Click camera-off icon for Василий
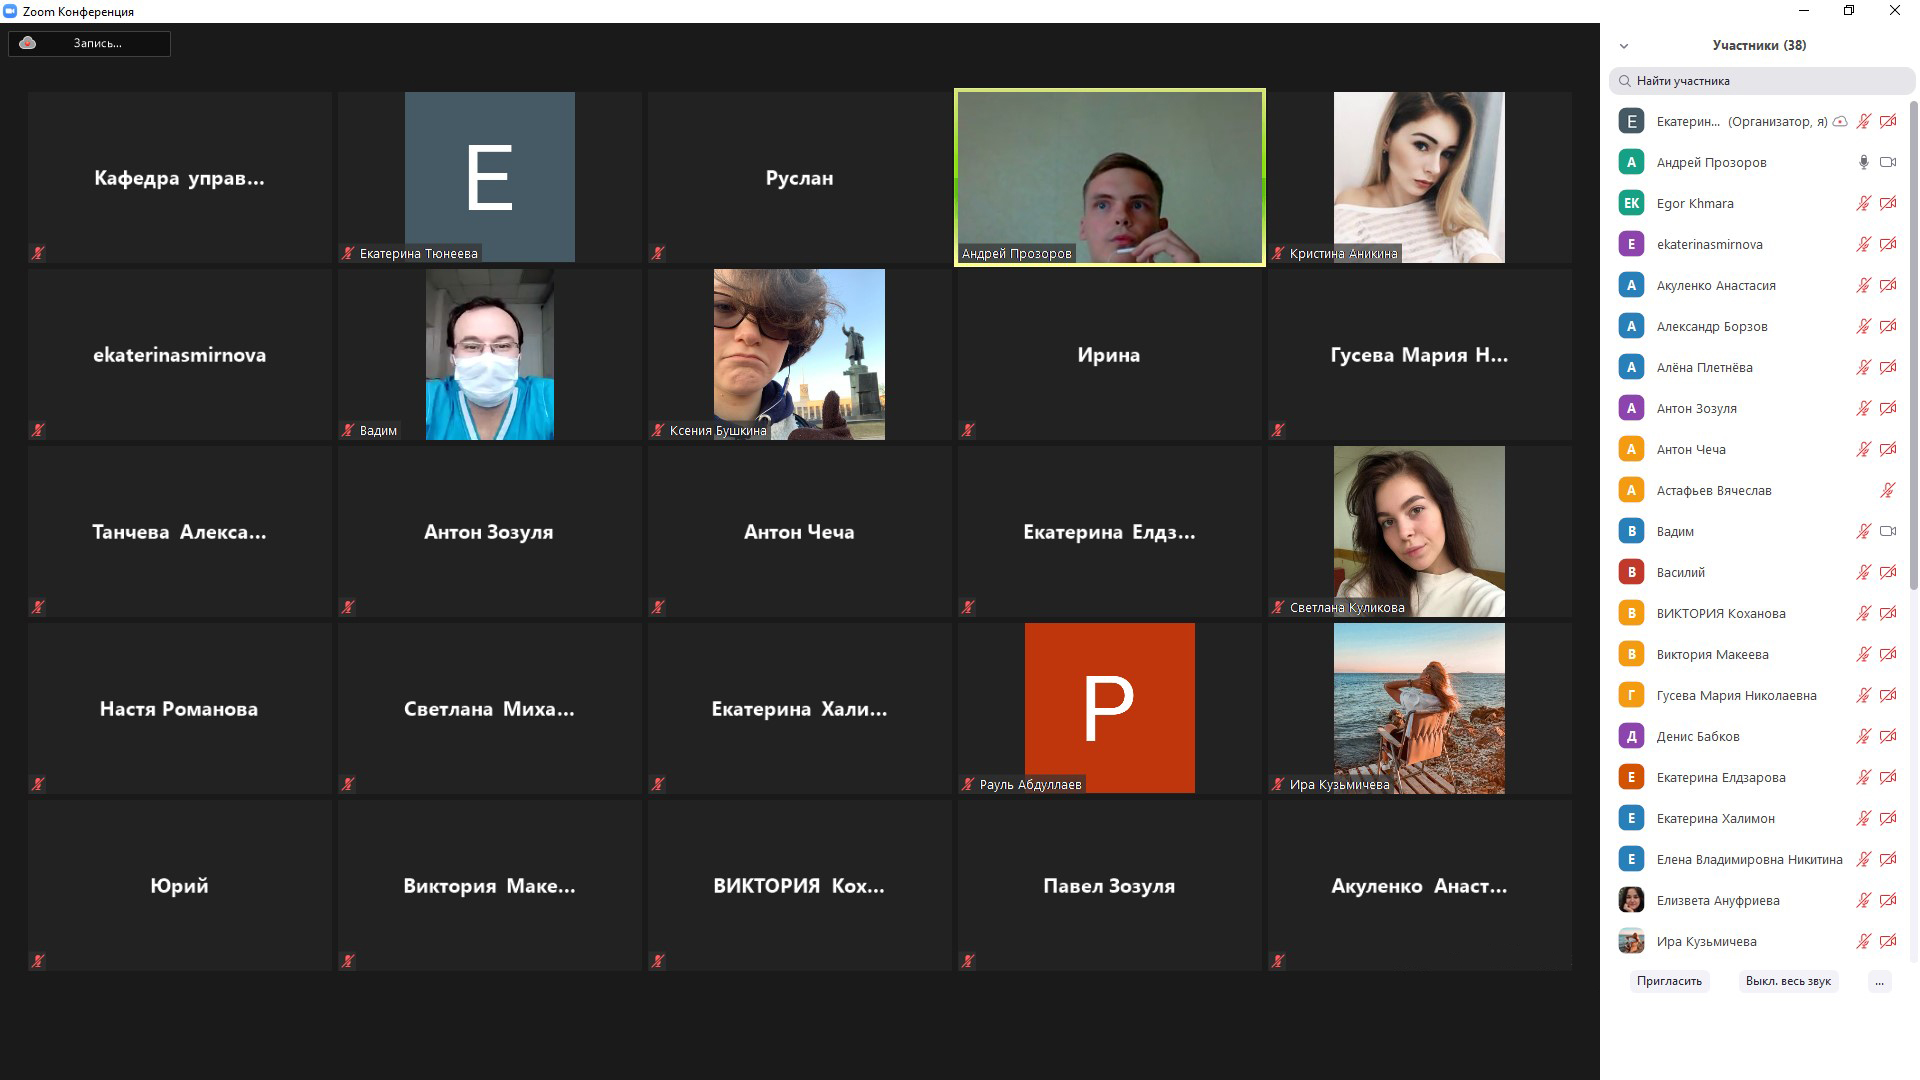The image size is (1920, 1080). click(1888, 572)
